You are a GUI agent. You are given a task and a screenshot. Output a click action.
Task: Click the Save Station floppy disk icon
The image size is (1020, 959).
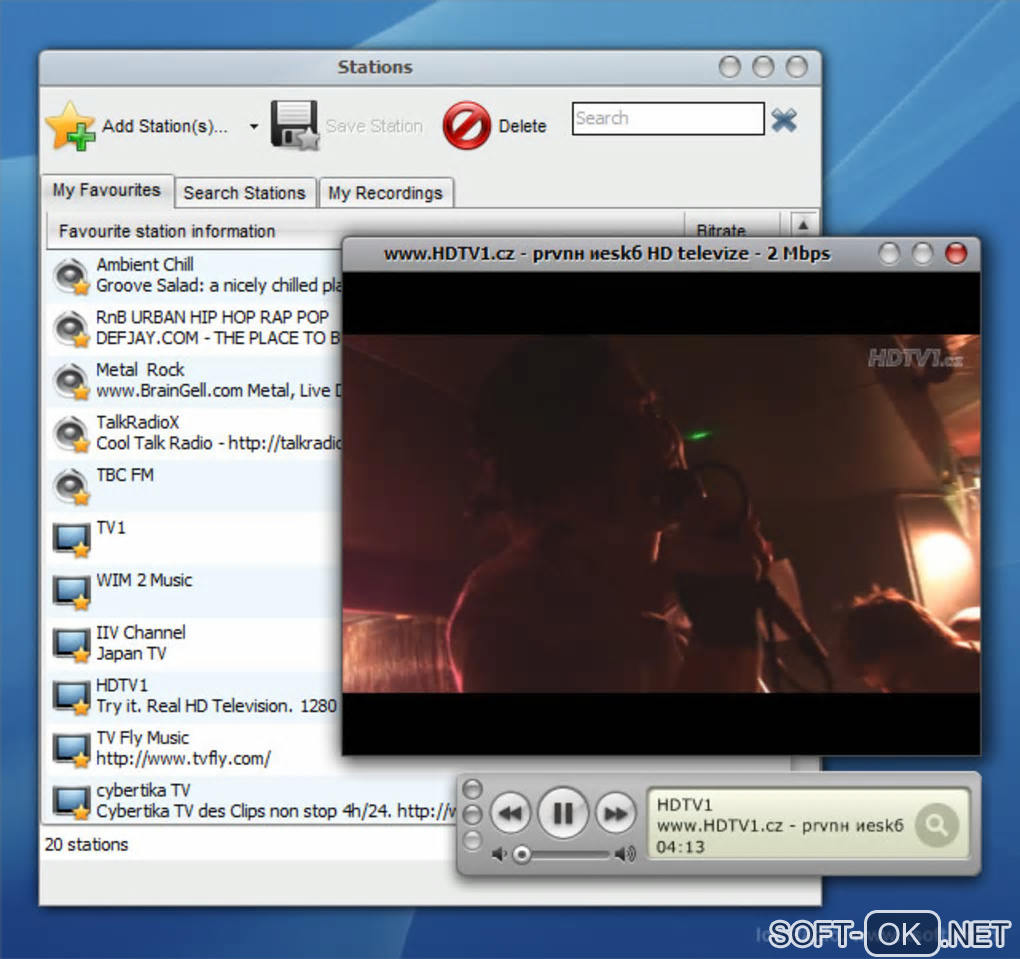coord(294,126)
